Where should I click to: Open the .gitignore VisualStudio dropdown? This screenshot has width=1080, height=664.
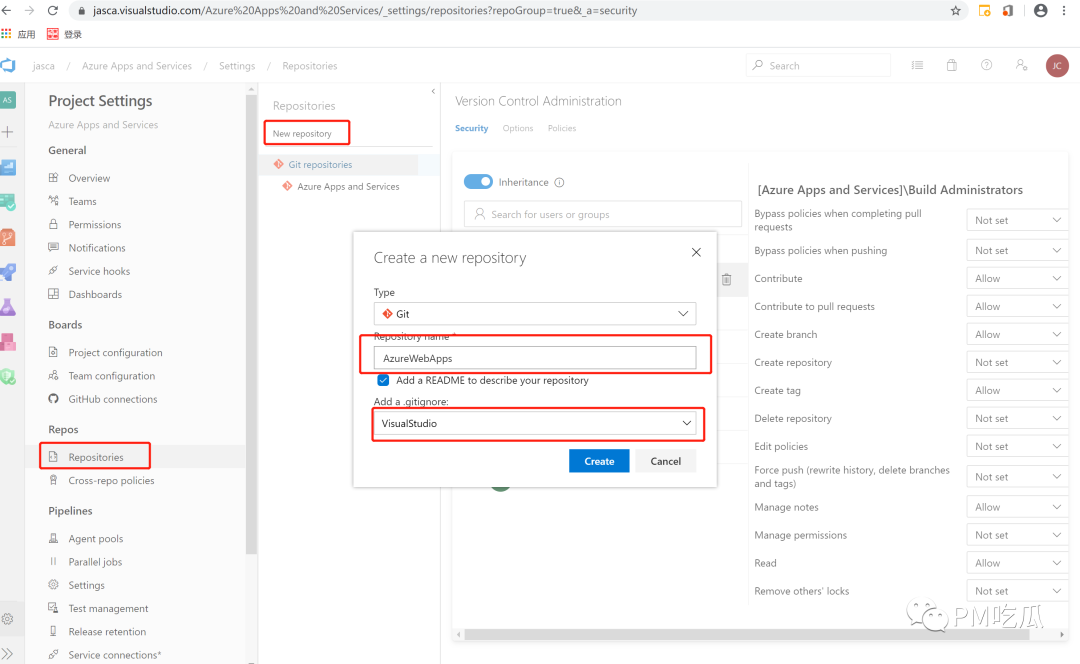coord(537,423)
